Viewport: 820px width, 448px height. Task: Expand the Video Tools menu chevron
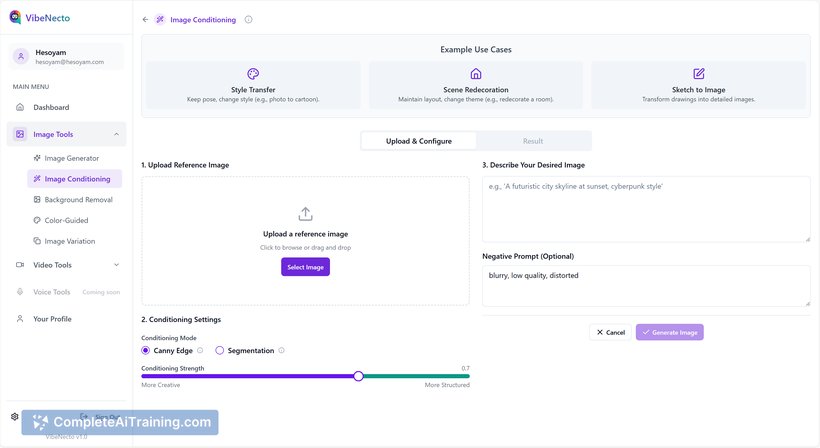[x=116, y=265]
